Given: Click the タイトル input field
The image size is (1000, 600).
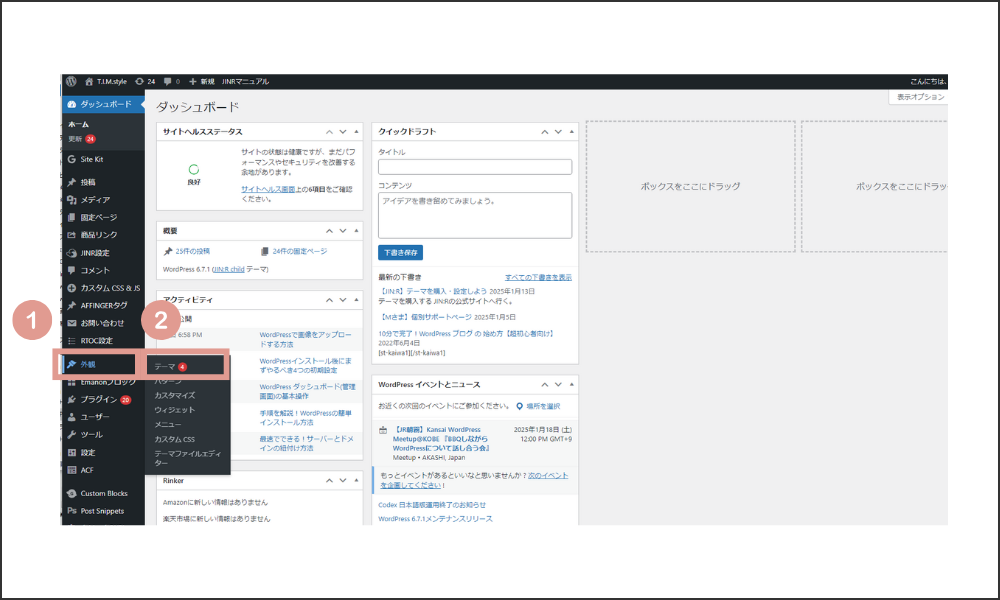Looking at the screenshot, I should click(x=475, y=167).
